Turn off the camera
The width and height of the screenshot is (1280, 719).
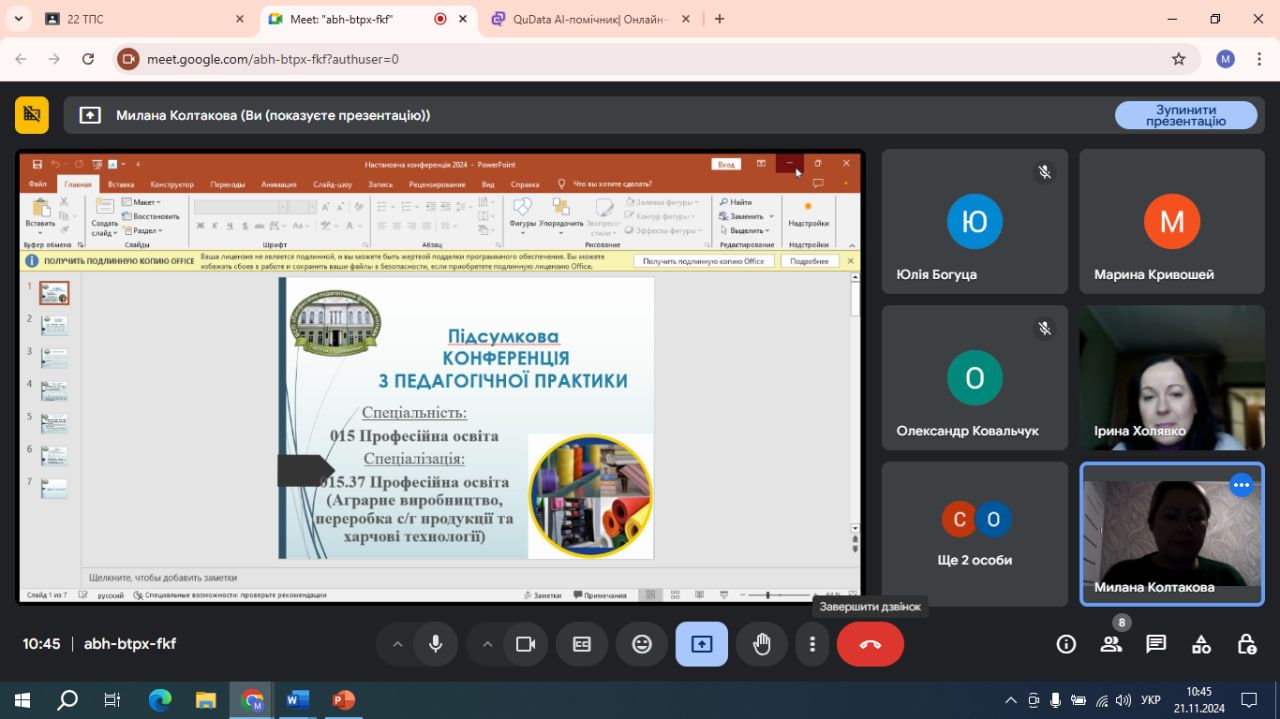click(525, 644)
